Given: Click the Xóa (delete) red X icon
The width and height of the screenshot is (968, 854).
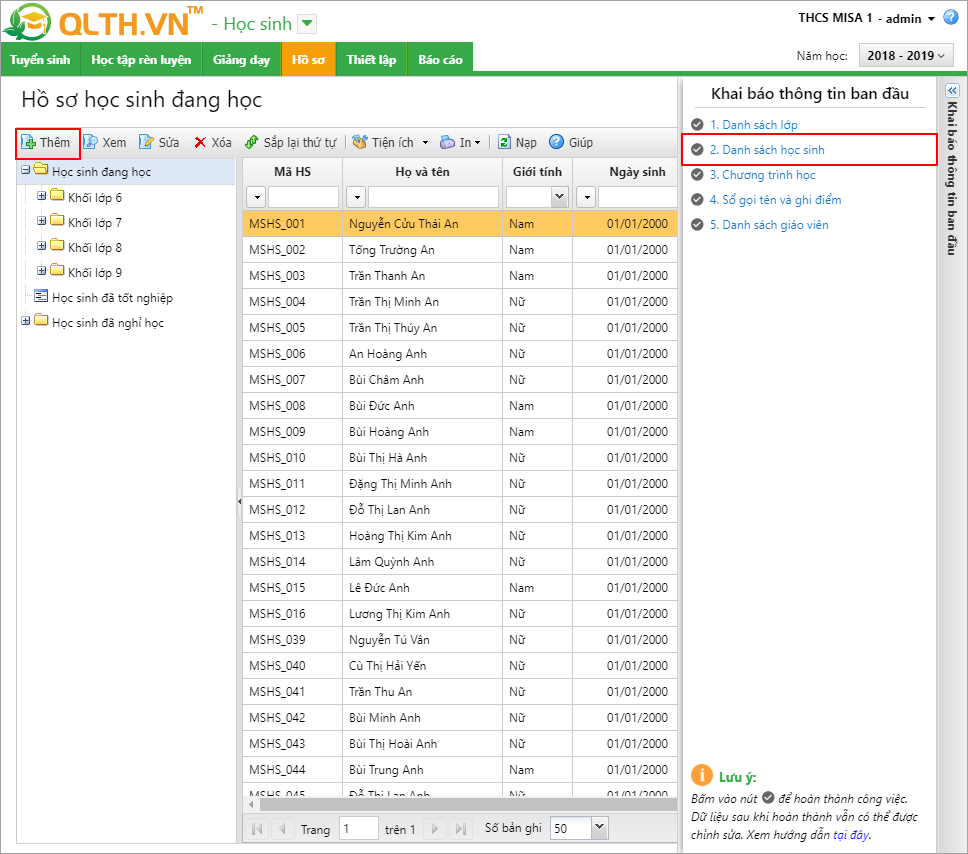Looking at the screenshot, I should (200, 143).
